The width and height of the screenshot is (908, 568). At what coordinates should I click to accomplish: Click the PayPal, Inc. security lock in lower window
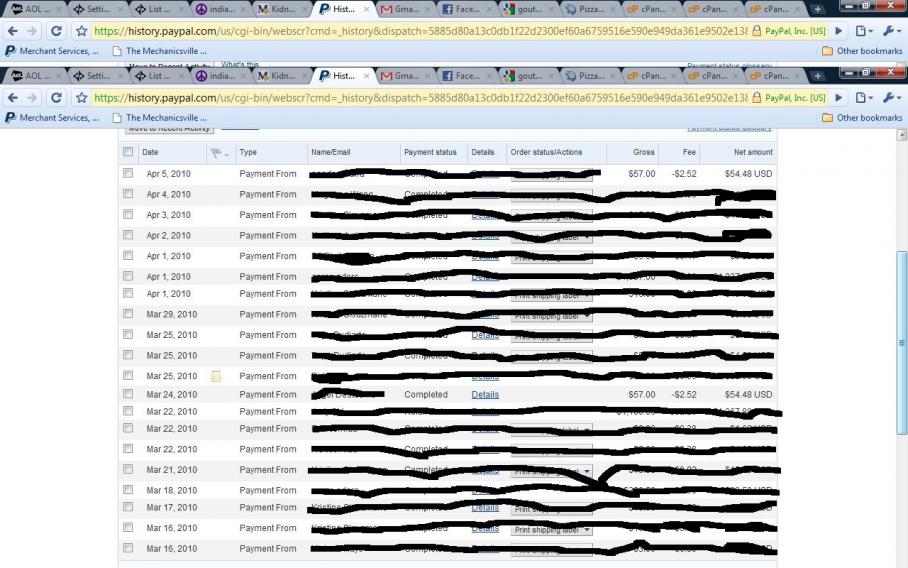[x=789, y=98]
